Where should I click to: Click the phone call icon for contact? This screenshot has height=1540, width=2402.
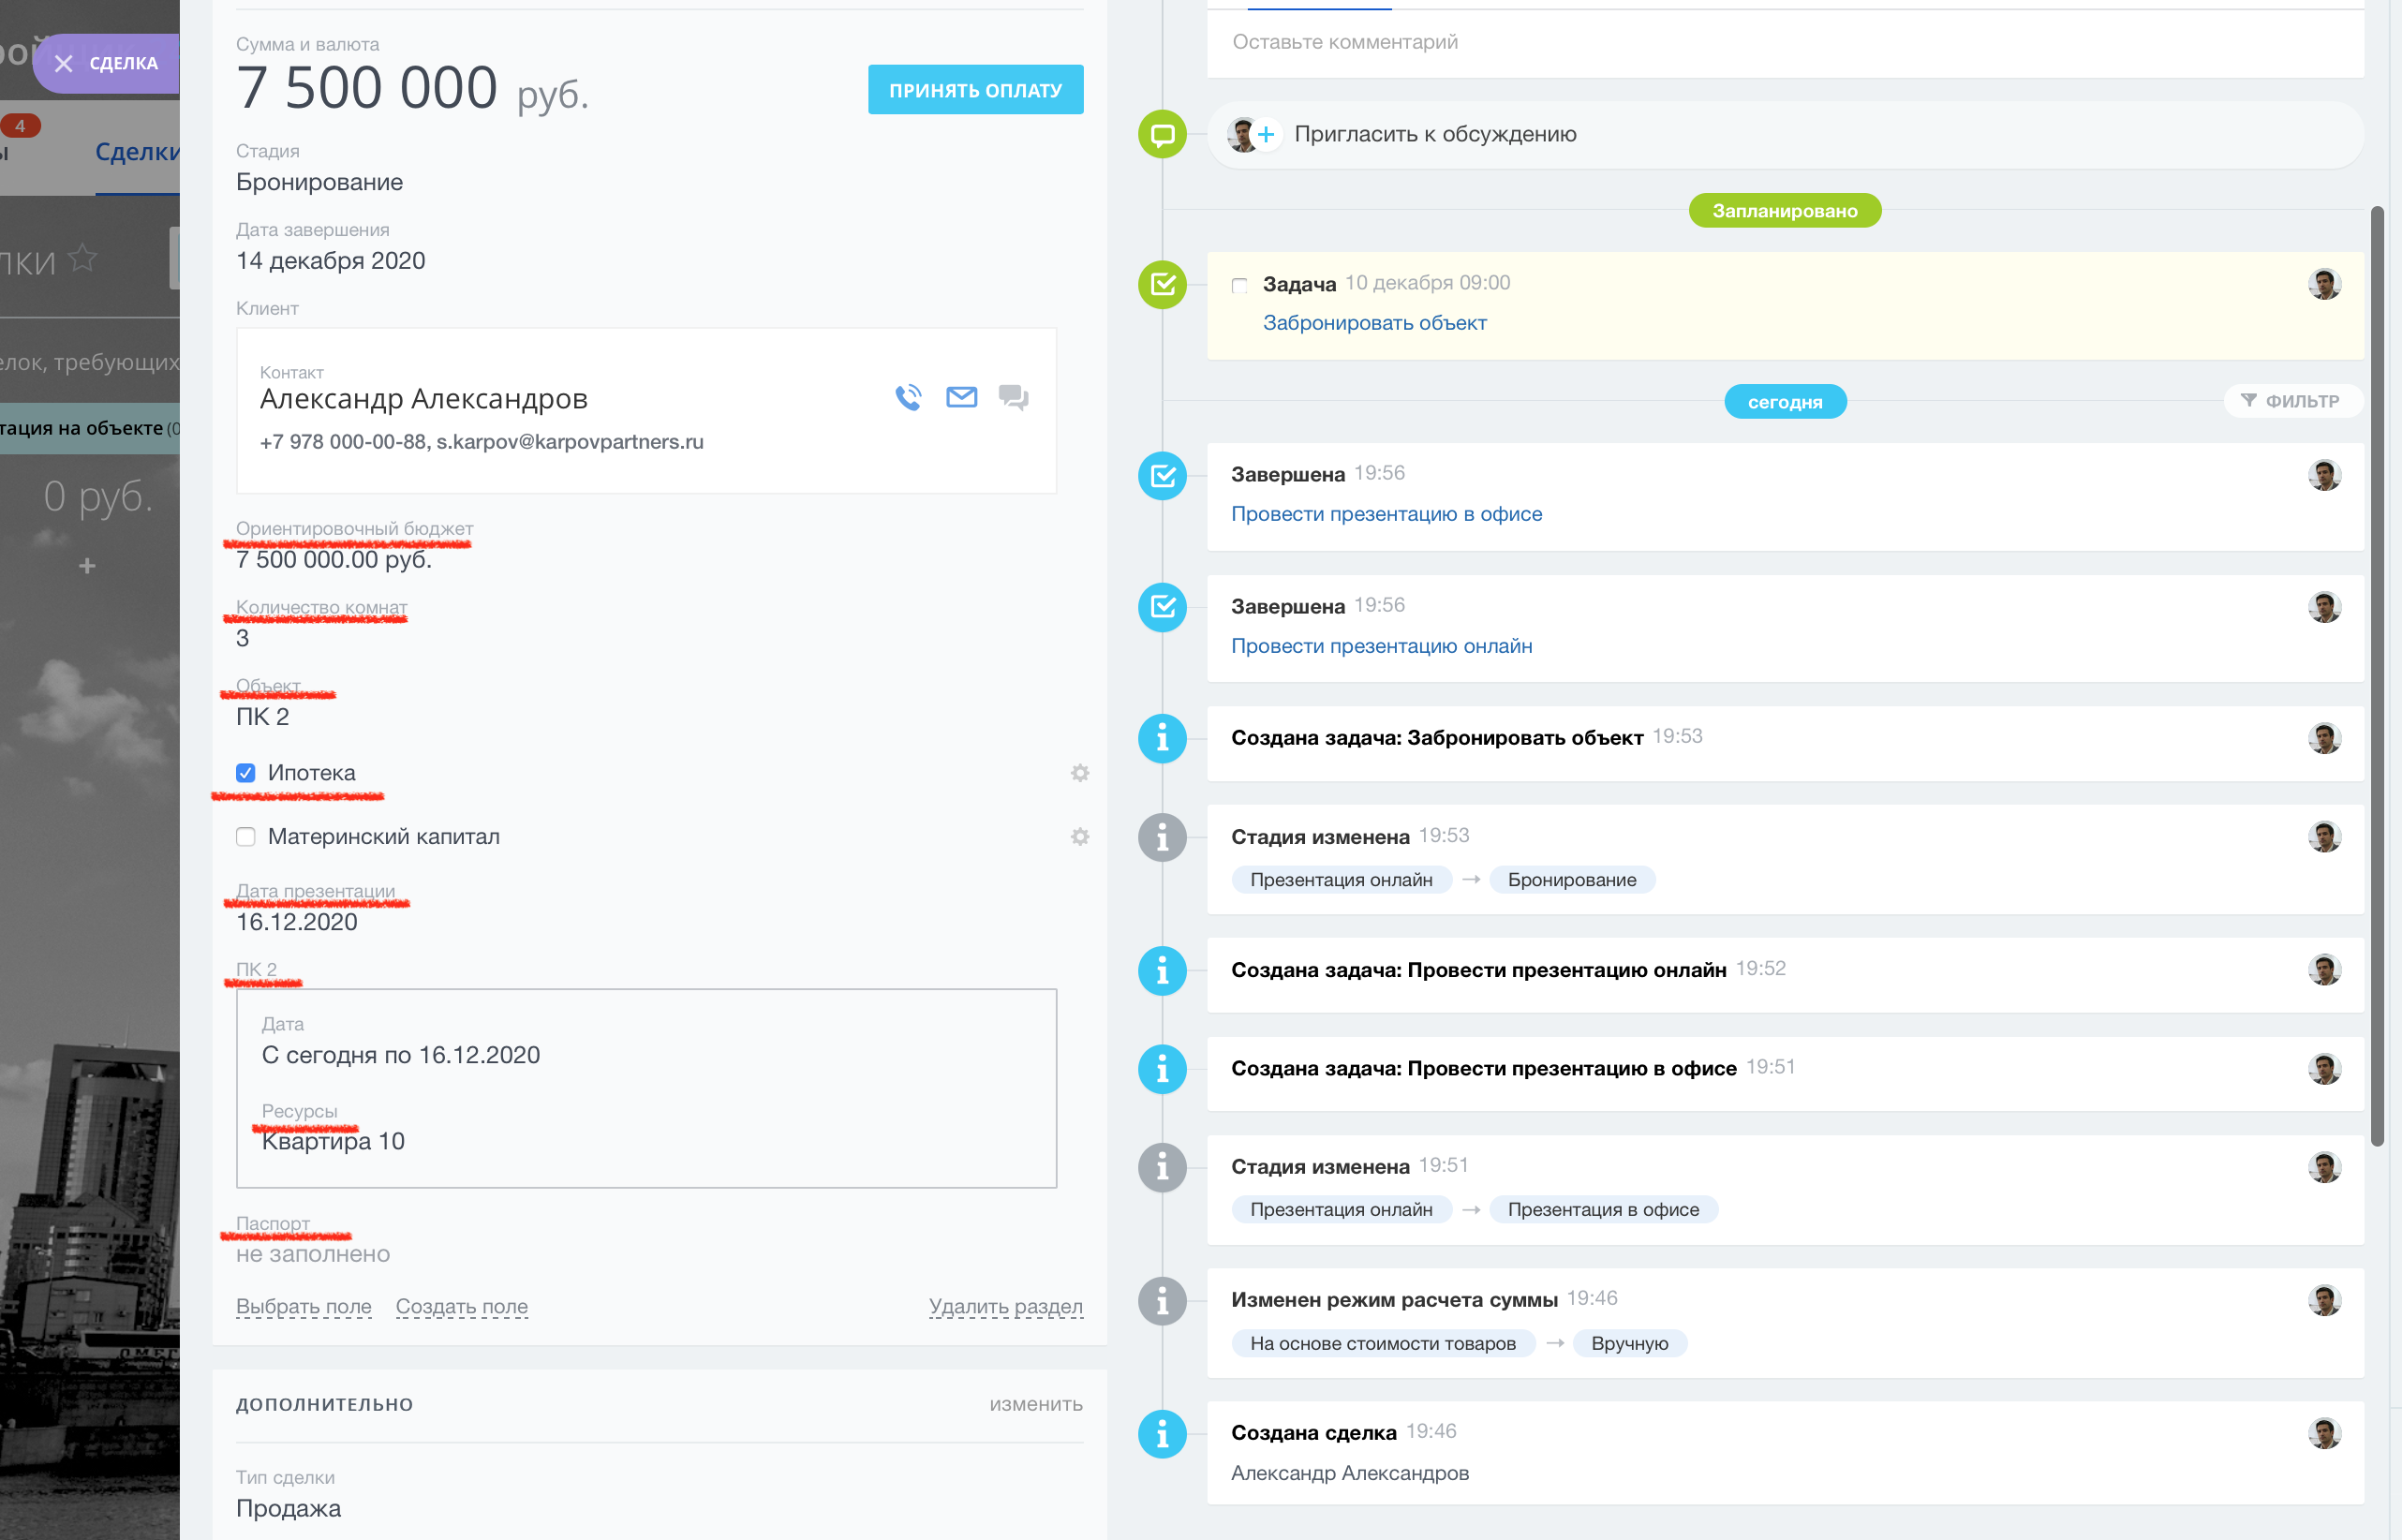click(x=908, y=398)
